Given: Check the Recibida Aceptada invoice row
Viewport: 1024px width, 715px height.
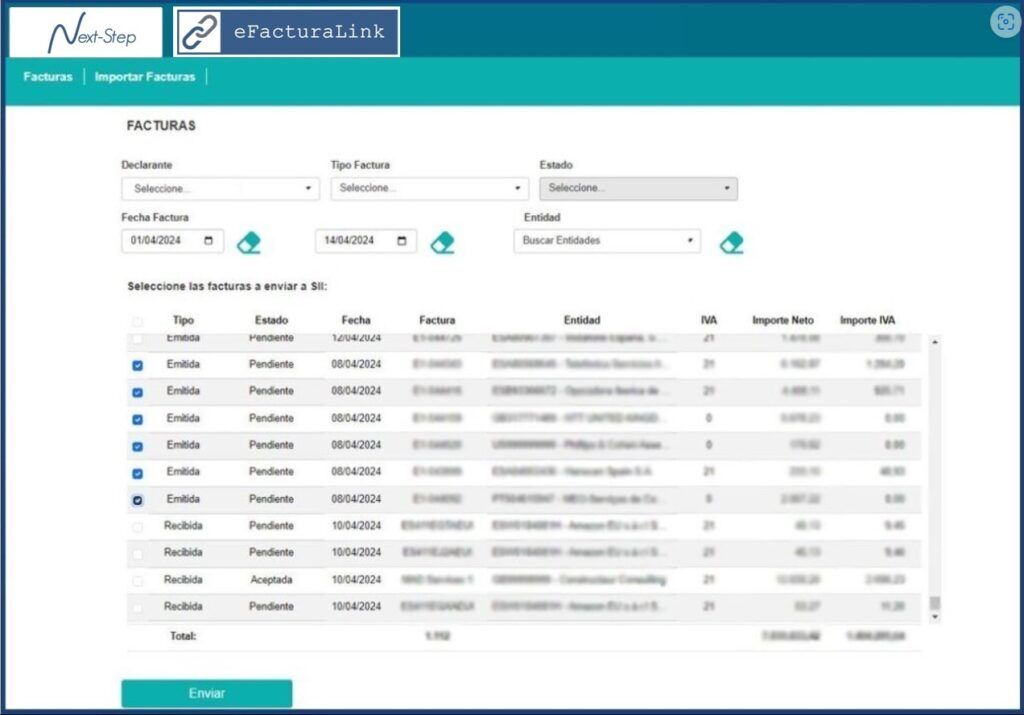Looking at the screenshot, I should tap(137, 580).
